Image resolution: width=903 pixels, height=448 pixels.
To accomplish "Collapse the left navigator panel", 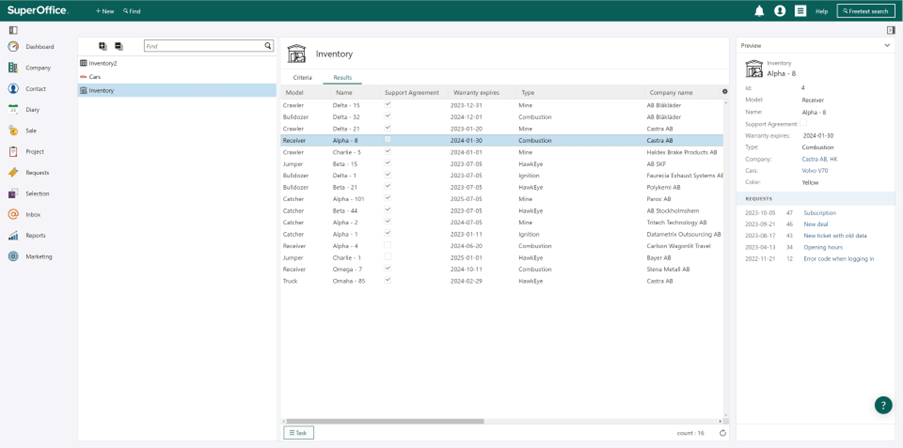I will [x=13, y=30].
